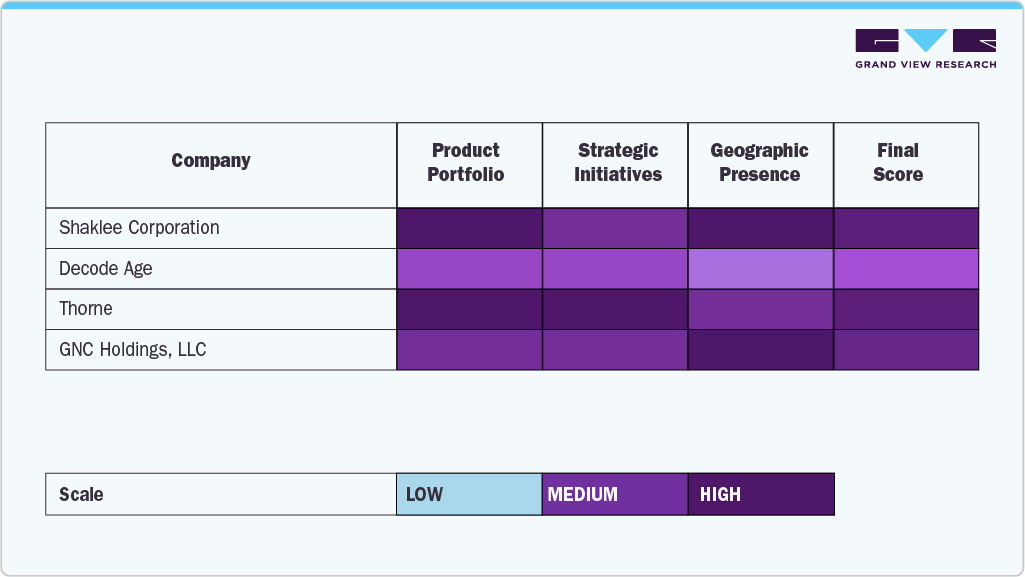Select the Company column header

(211, 161)
